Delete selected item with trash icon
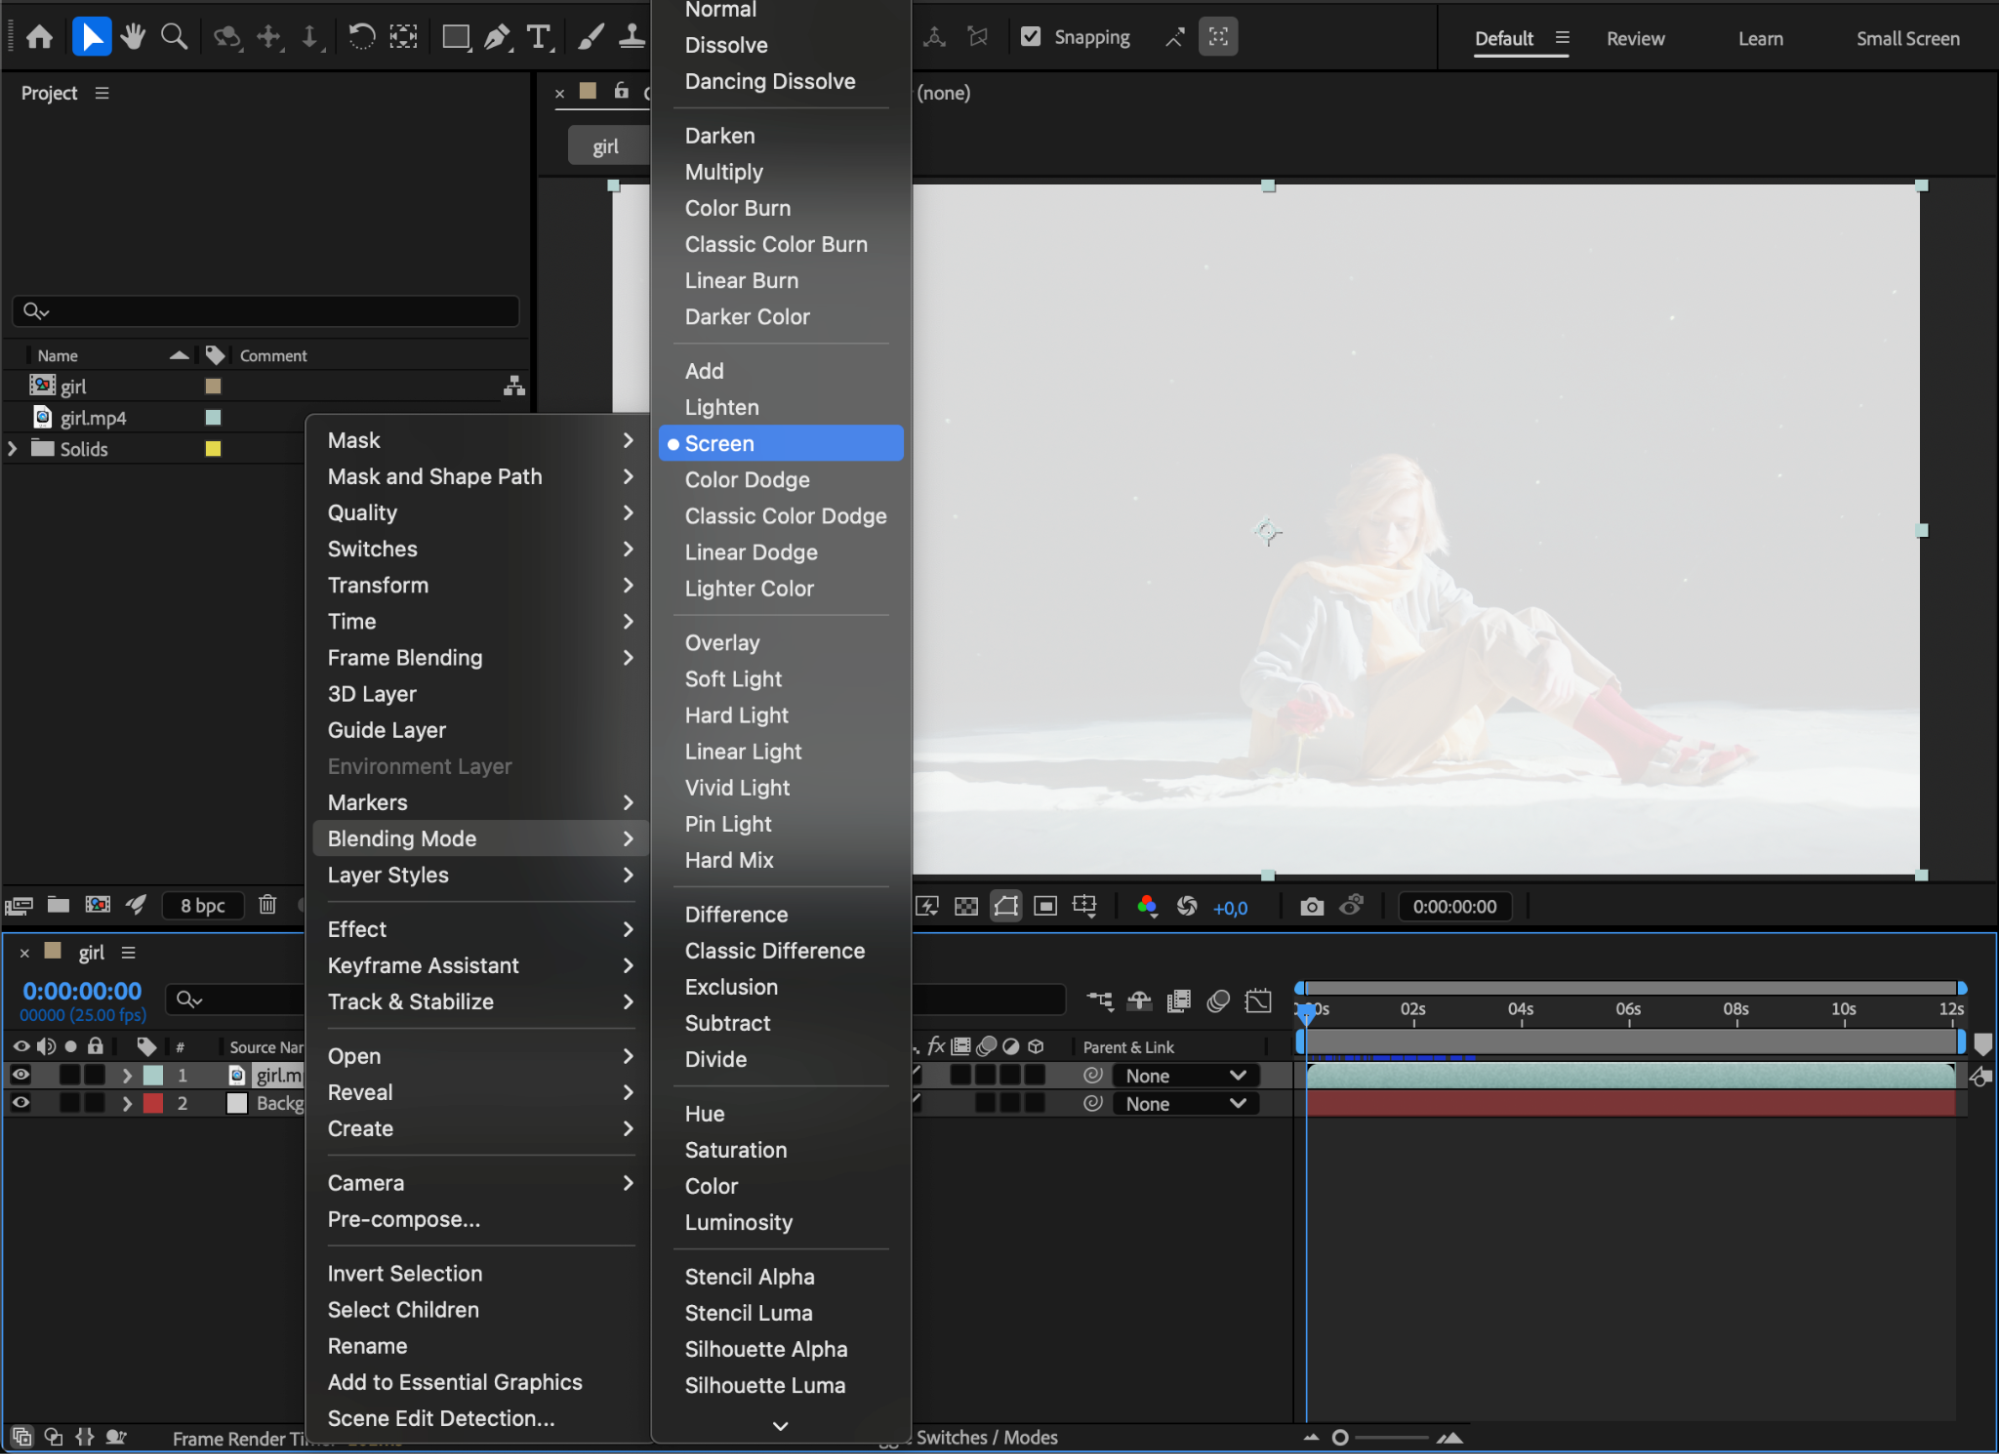1999x1455 pixels. [267, 905]
